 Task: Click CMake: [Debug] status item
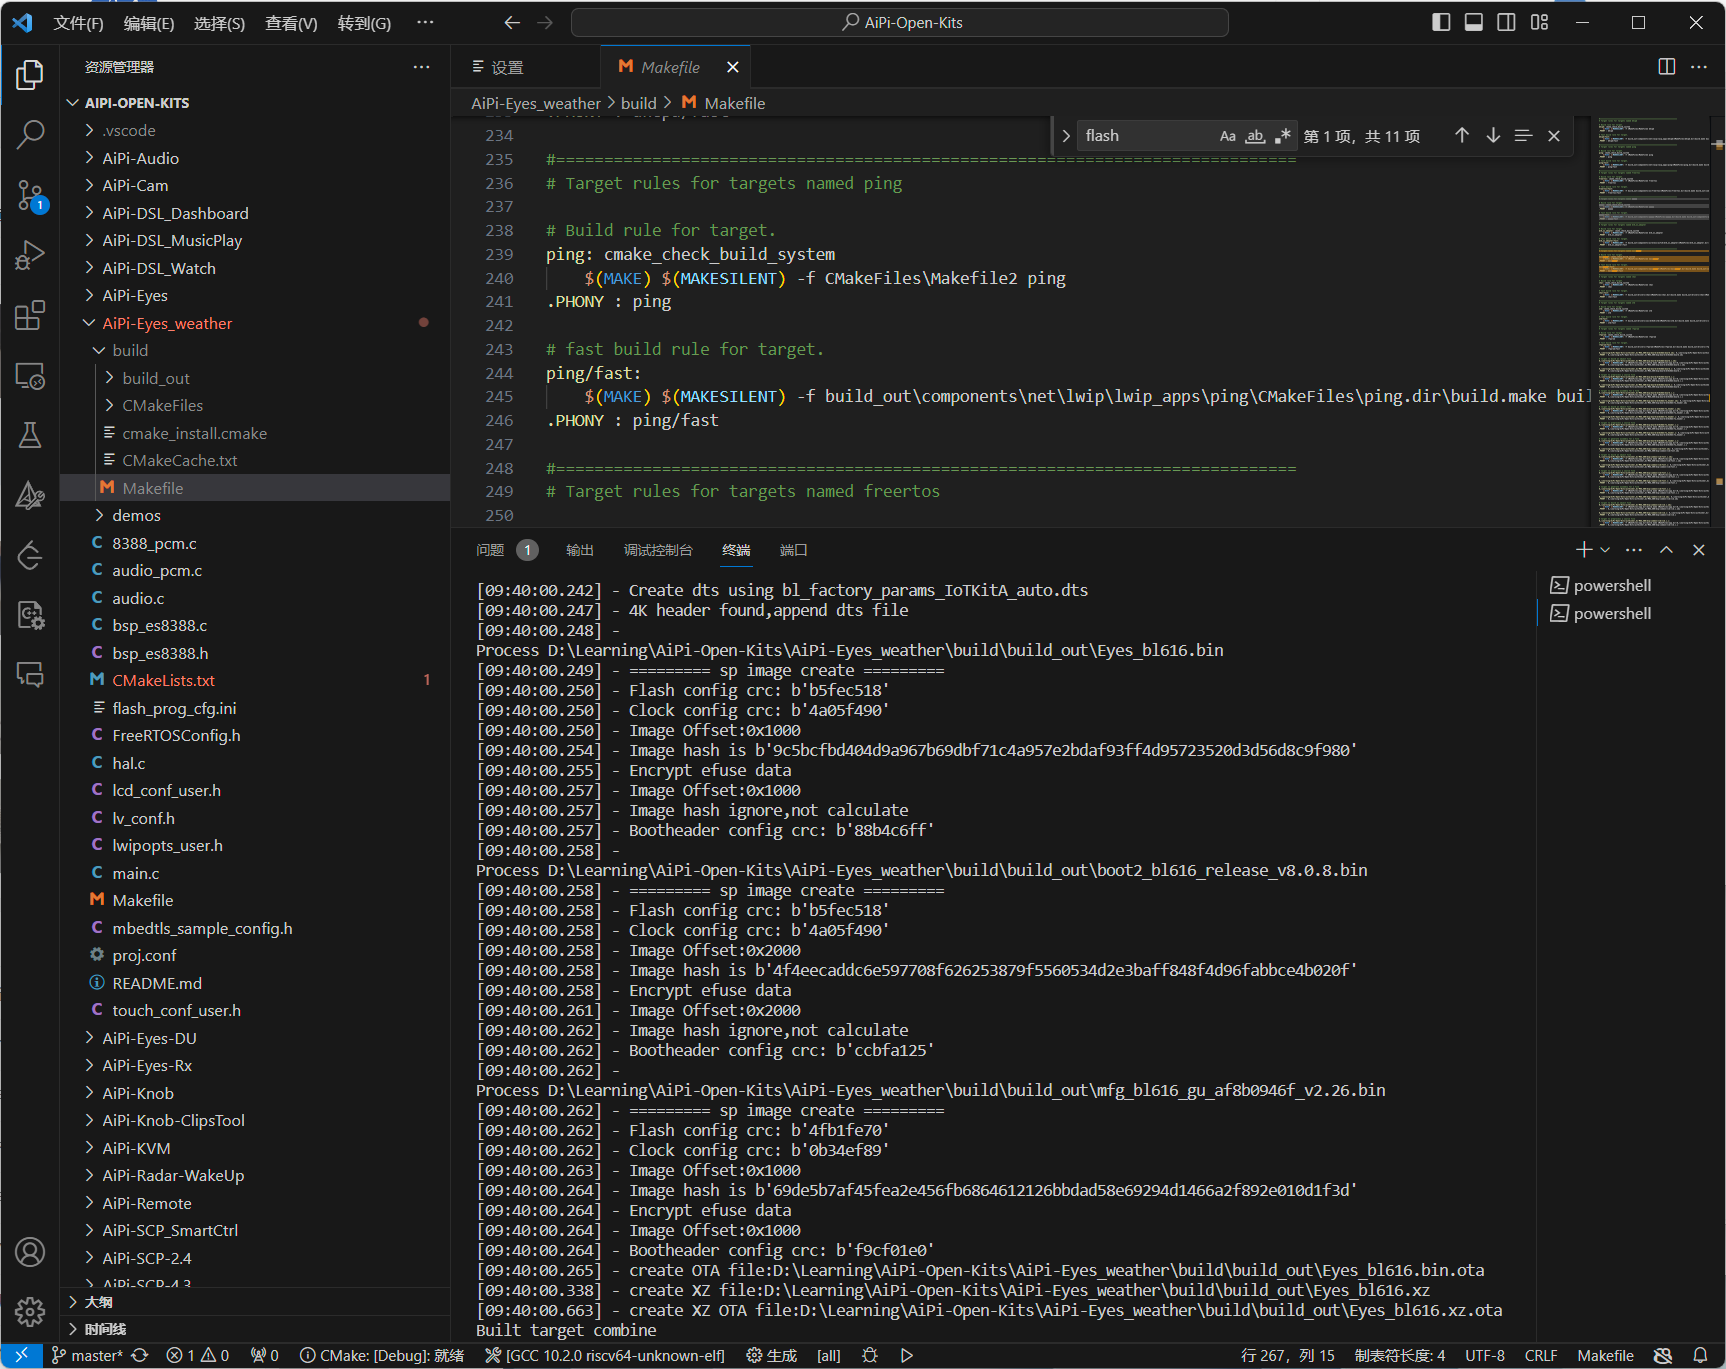click(382, 1356)
